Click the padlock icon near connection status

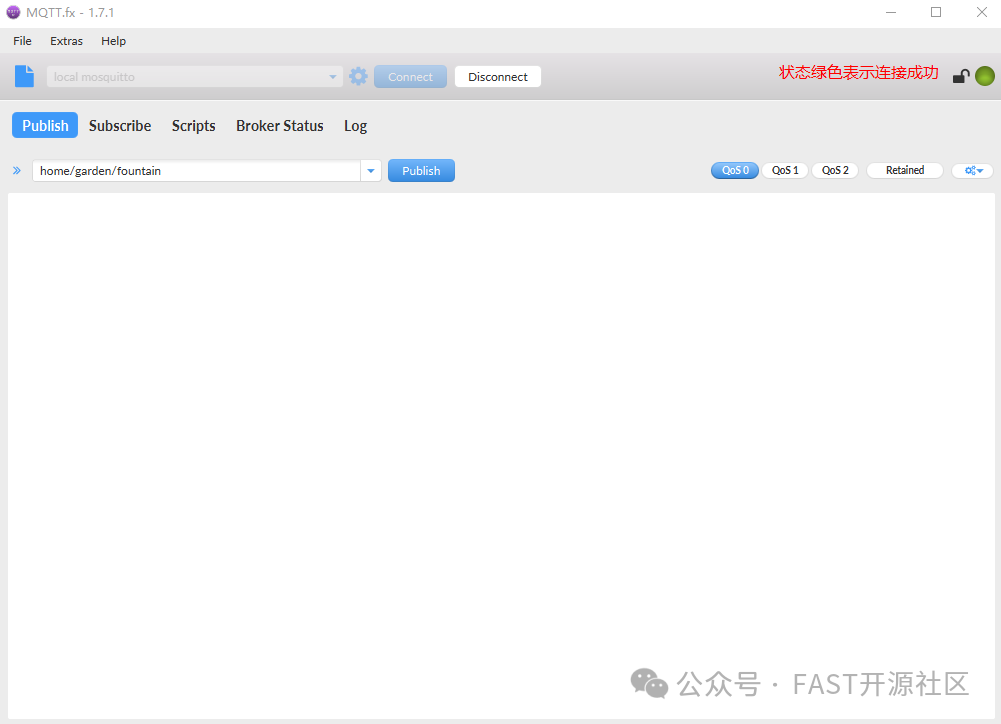pyautogui.click(x=960, y=75)
